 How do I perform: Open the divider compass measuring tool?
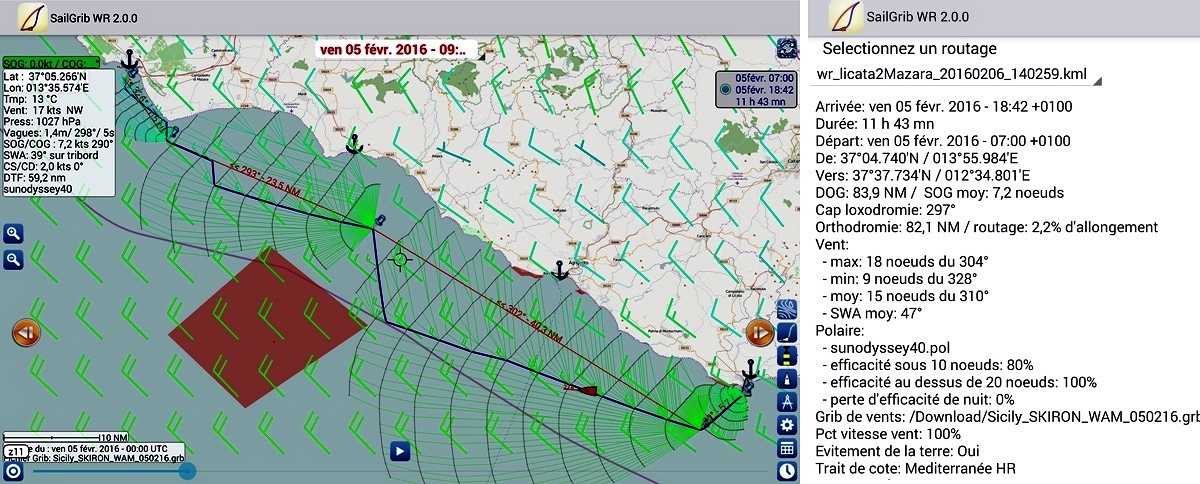pos(787,402)
